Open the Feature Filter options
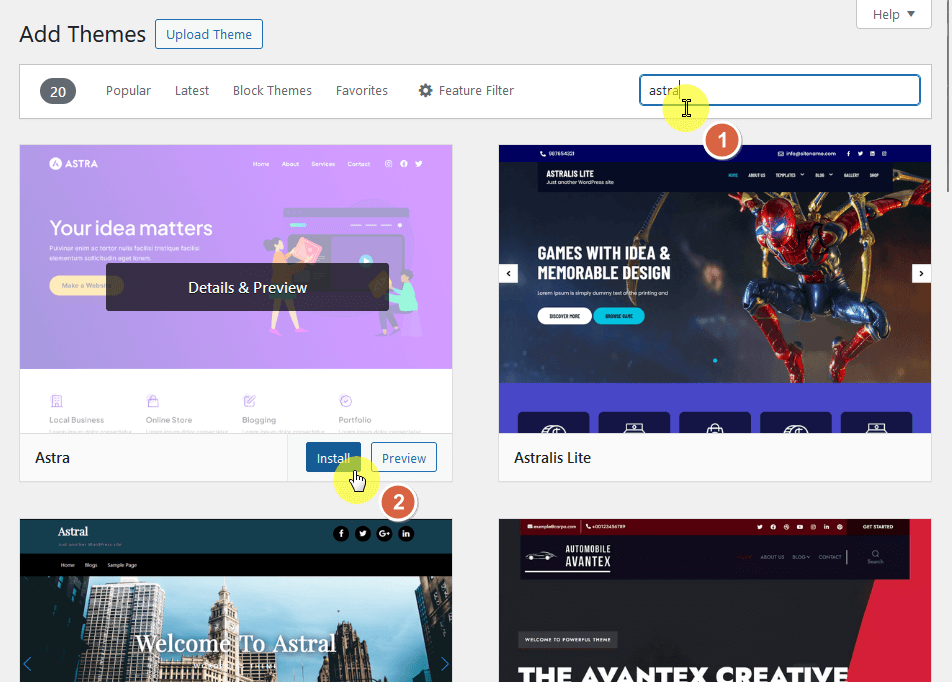 pos(466,90)
